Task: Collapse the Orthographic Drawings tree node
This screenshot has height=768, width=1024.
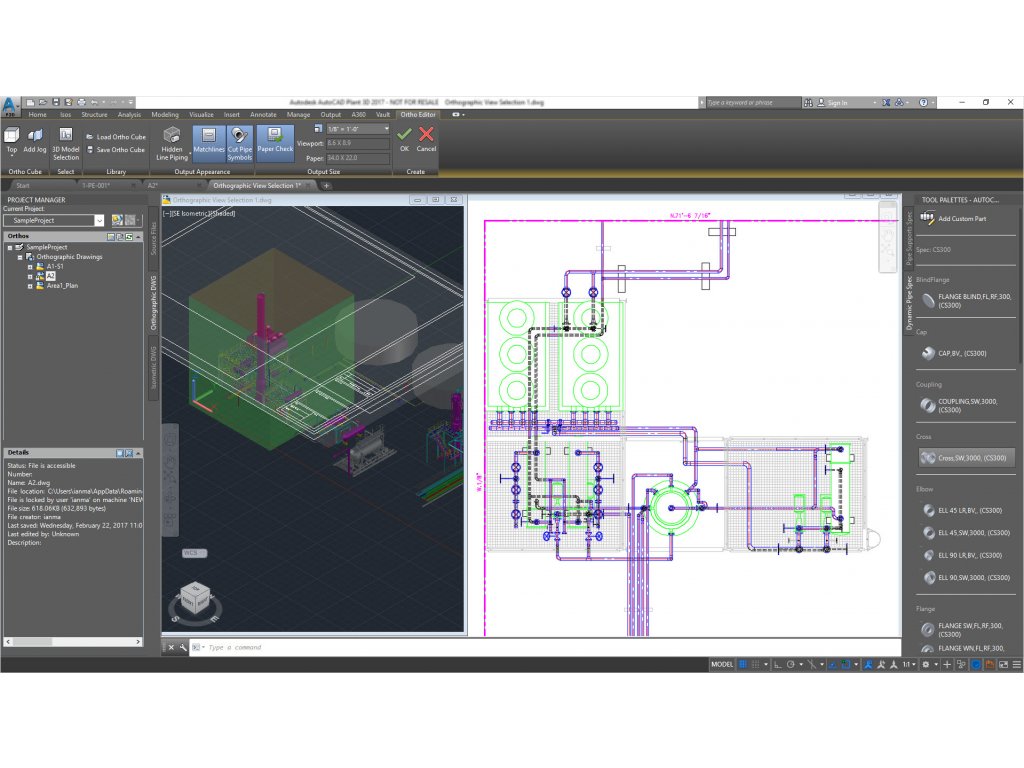Action: tap(20, 257)
